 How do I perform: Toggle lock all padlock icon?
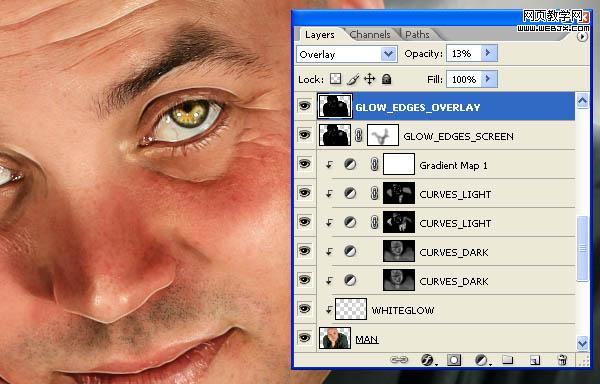(x=386, y=79)
